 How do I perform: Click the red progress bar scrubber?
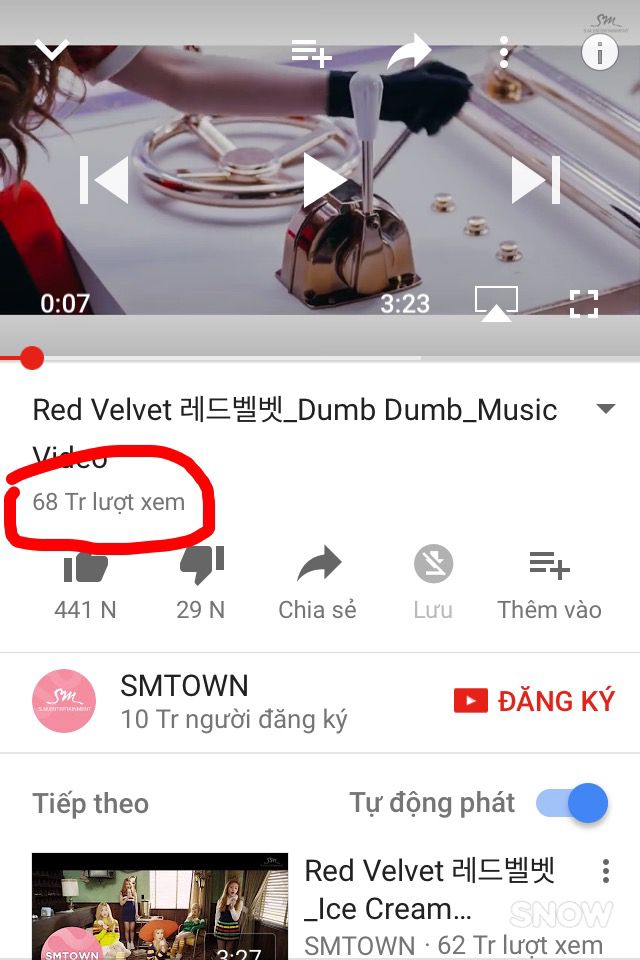pos(31,358)
